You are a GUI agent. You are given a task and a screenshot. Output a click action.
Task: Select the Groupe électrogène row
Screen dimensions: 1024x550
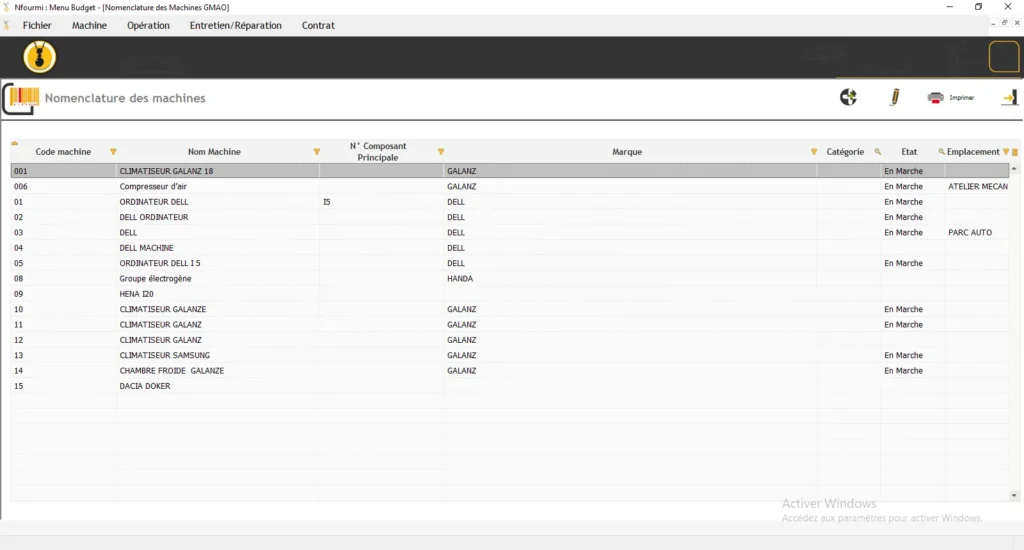tap(510, 278)
